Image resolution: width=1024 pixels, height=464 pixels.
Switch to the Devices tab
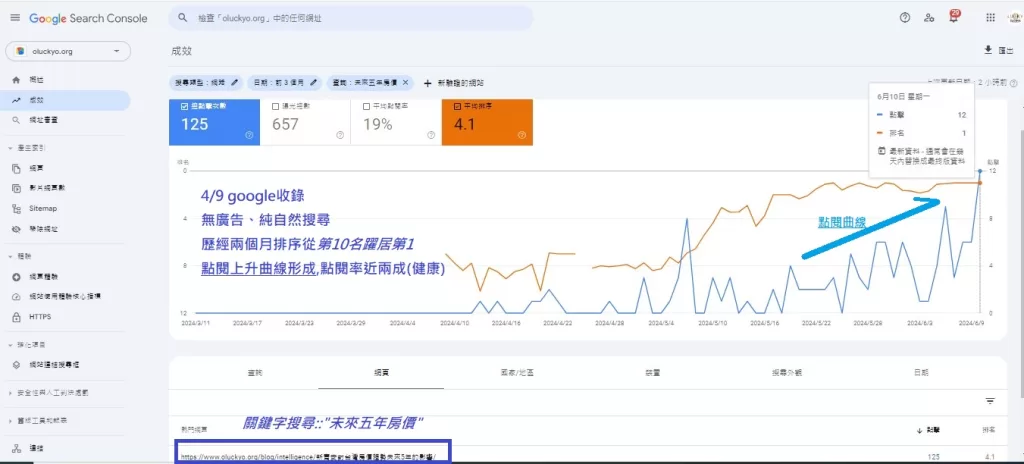[652, 372]
